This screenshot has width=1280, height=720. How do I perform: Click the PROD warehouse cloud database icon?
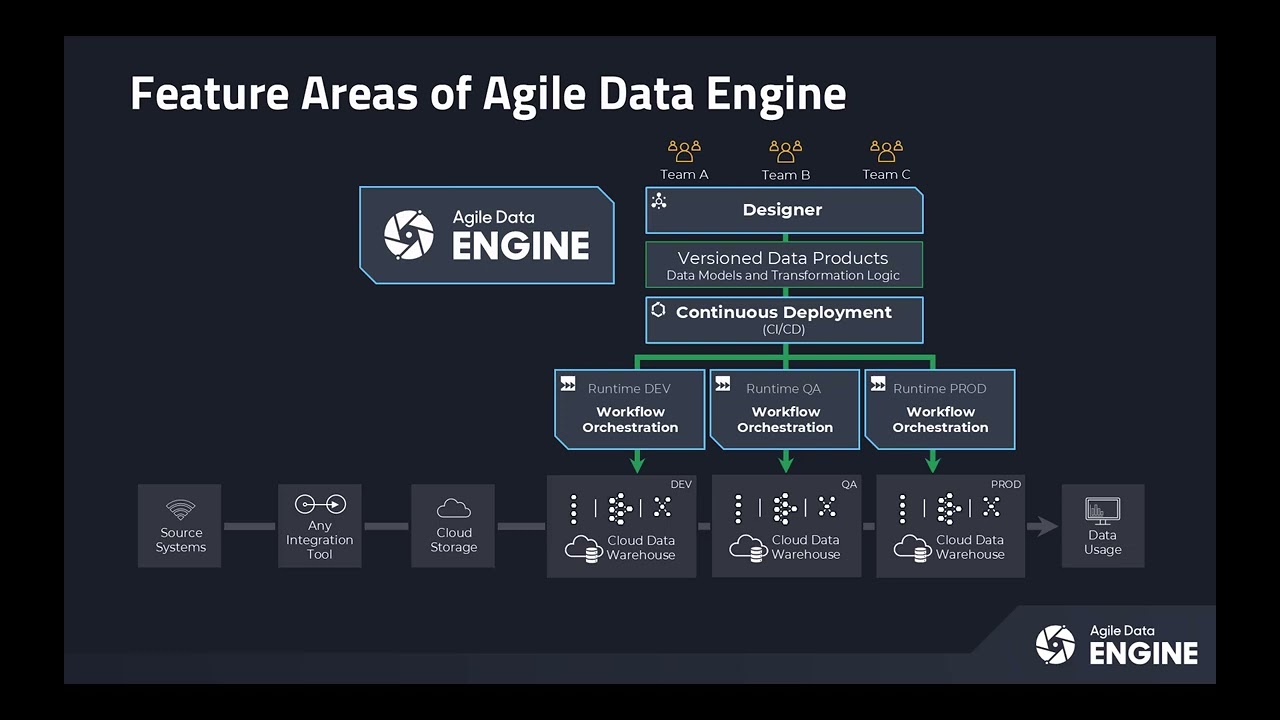912,548
